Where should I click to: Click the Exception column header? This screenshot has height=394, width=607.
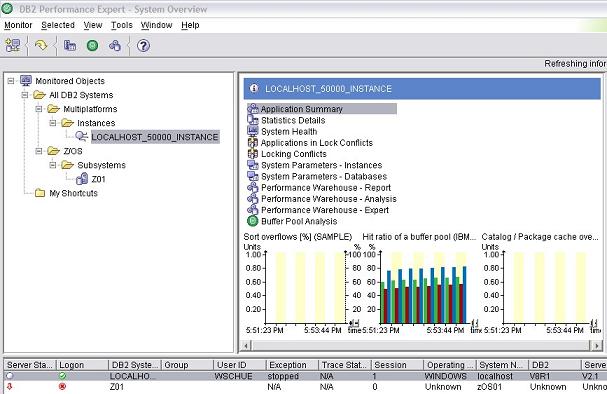coord(292,365)
